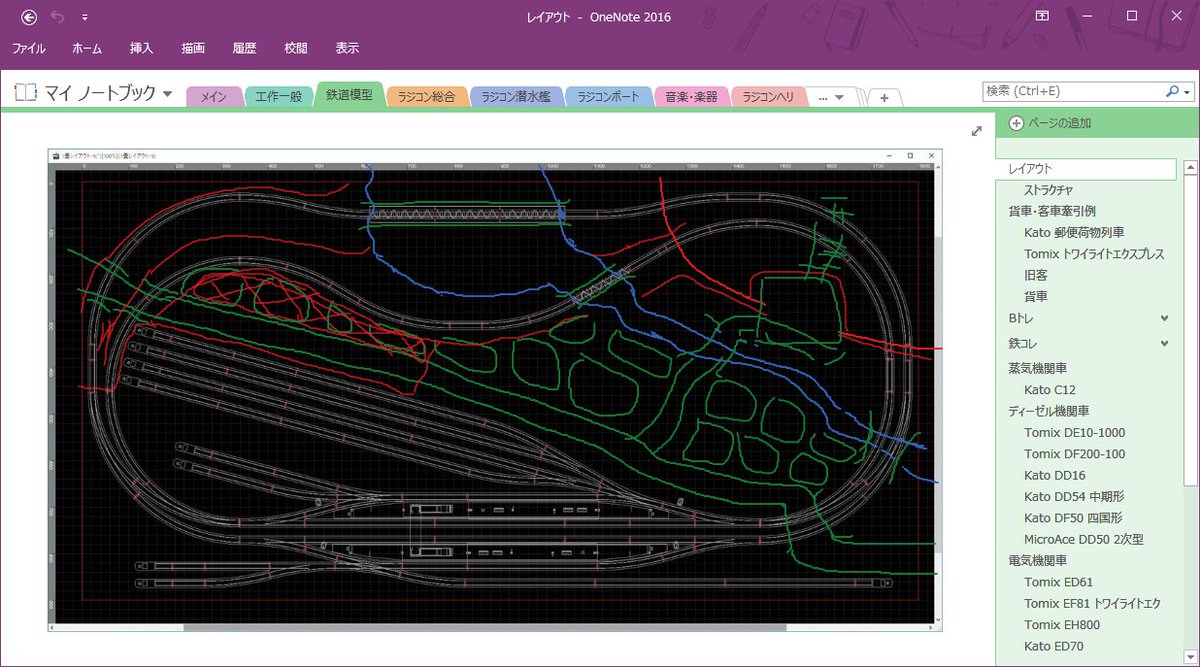Click in the 検索 (Ctrl+E) search box
This screenshot has width=1200, height=667.
(1072, 91)
